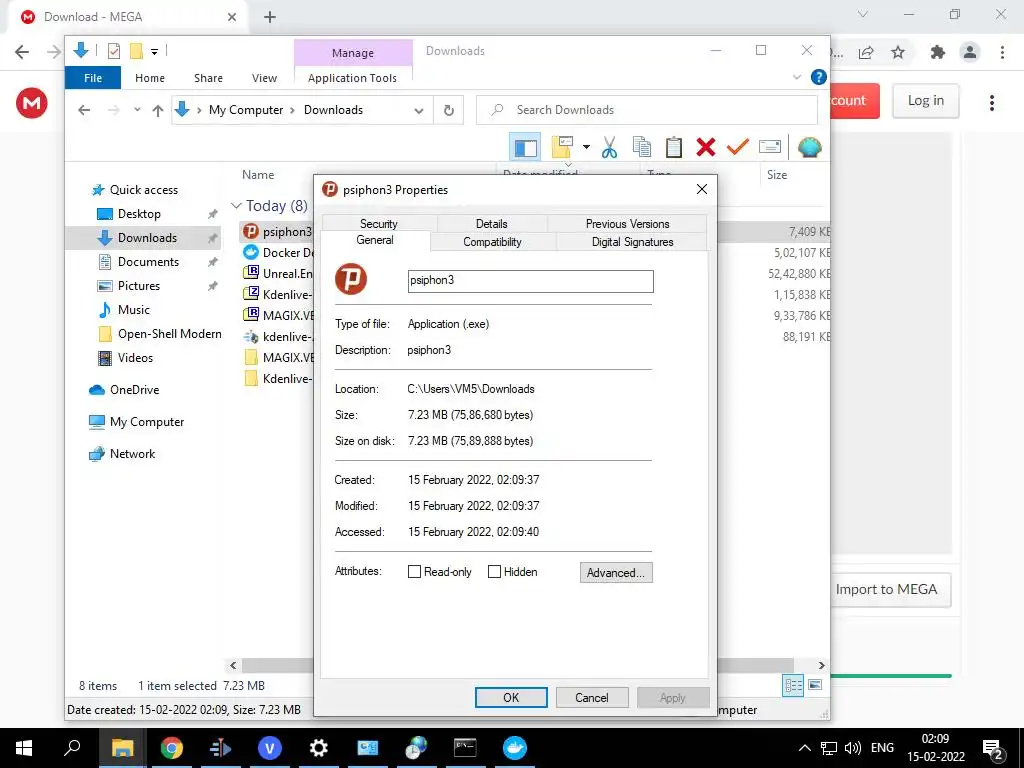This screenshot has height=768, width=1024.
Task: Go up one folder level in Explorer
Action: pyautogui.click(x=157, y=110)
